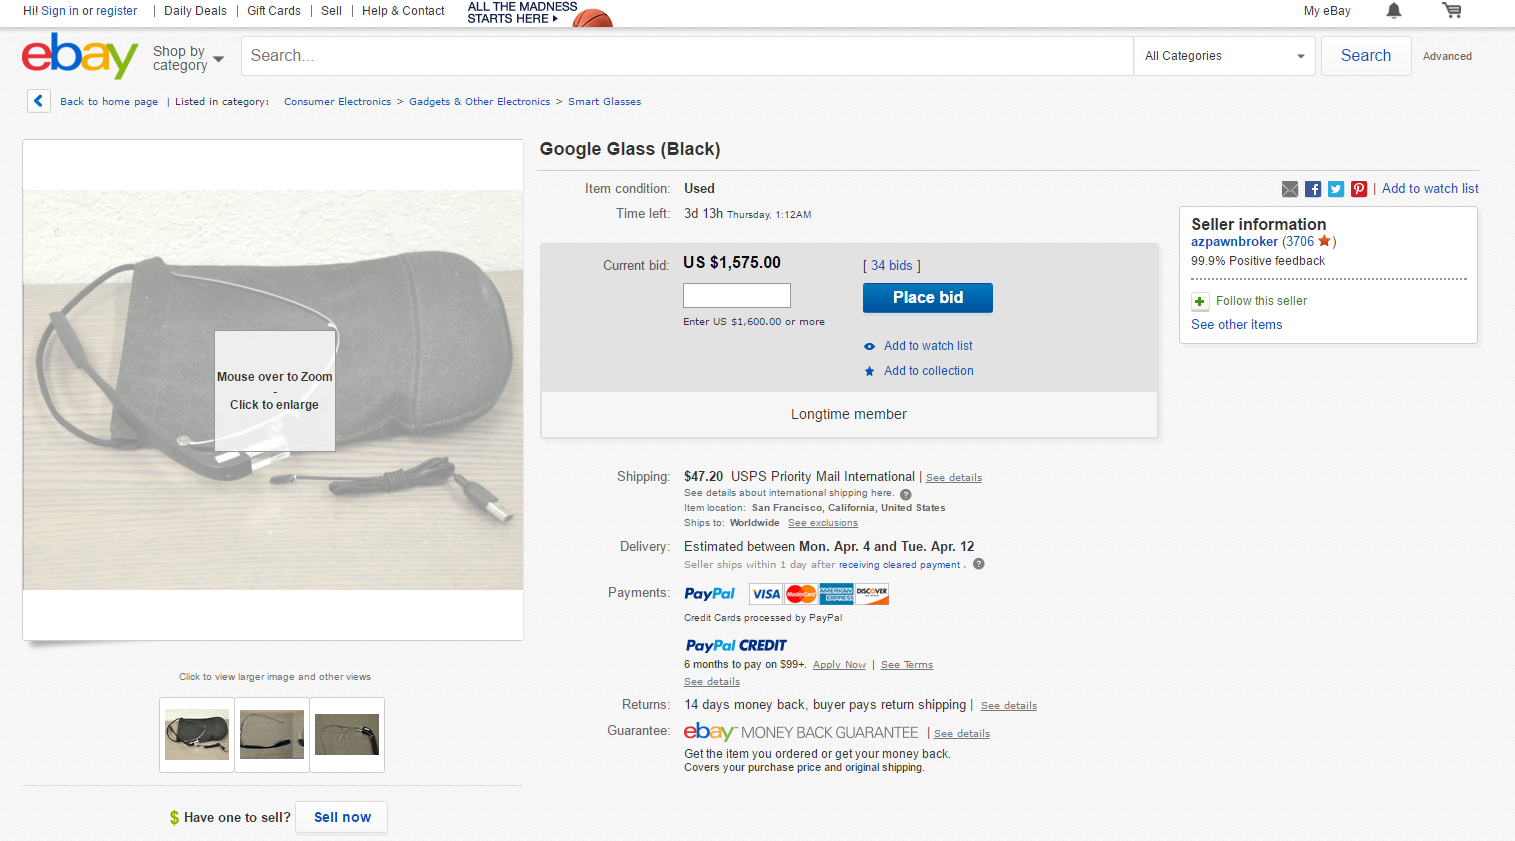The width and height of the screenshot is (1515, 841).
Task: Click the Sell now button
Action: coord(342,817)
